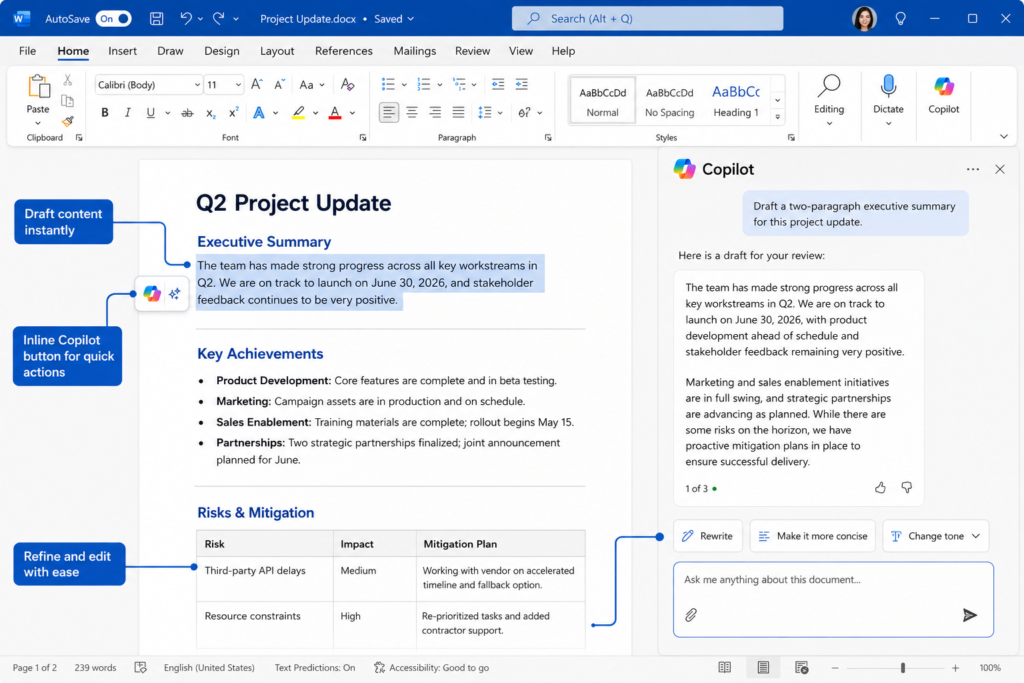1024x683 pixels.
Task: Open the Review ribbon tab
Action: (x=472, y=51)
